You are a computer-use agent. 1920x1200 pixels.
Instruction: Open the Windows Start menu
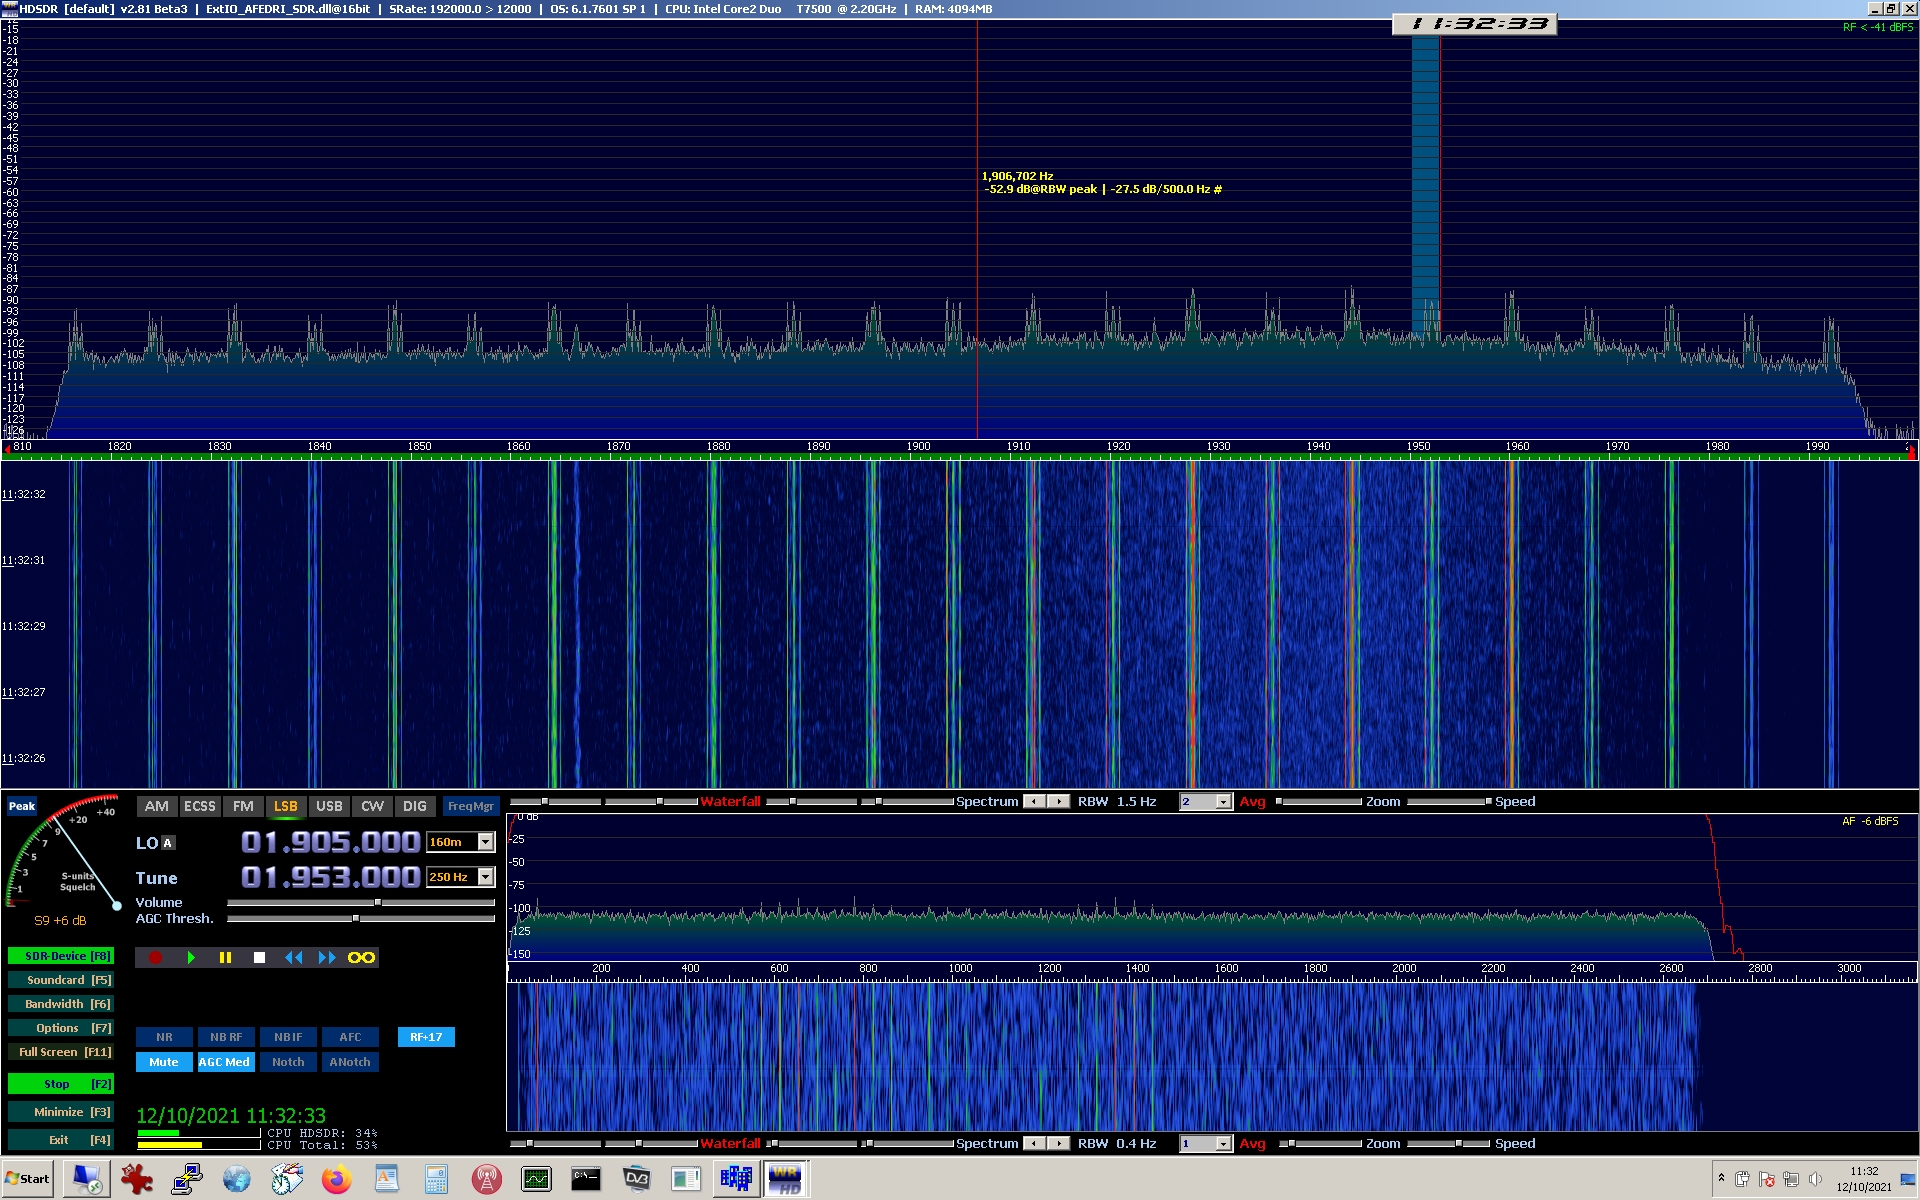click(28, 1179)
